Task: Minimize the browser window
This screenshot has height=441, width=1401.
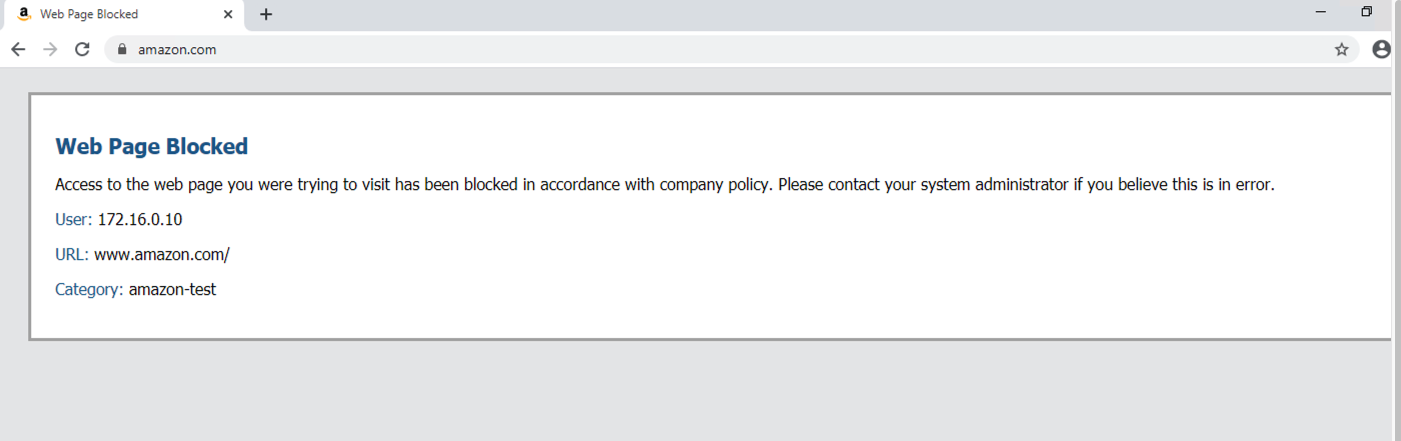Action: pos(1321,12)
